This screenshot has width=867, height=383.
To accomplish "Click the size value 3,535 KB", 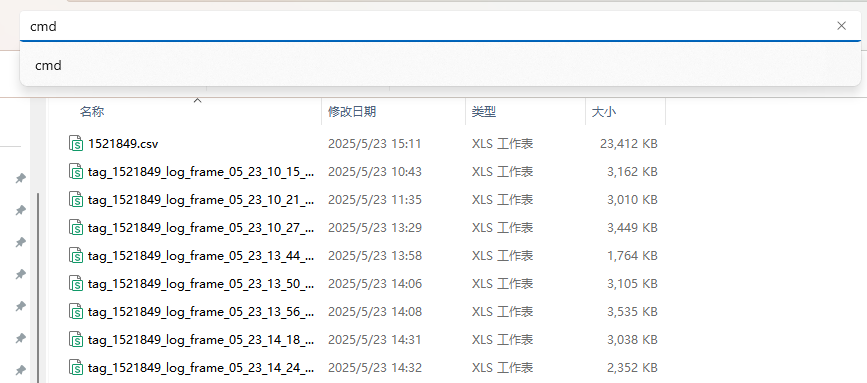I will (x=632, y=312).
